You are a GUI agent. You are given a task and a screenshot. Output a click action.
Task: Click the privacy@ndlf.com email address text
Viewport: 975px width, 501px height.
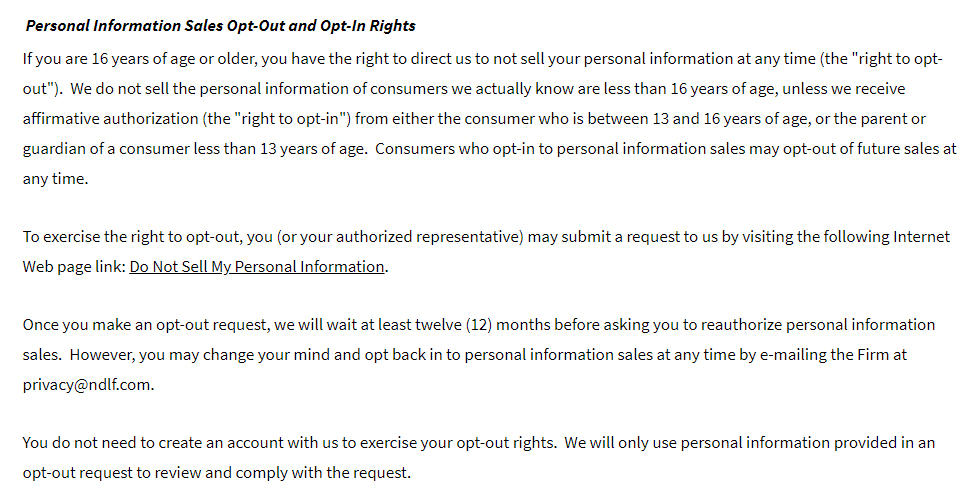[87, 385]
